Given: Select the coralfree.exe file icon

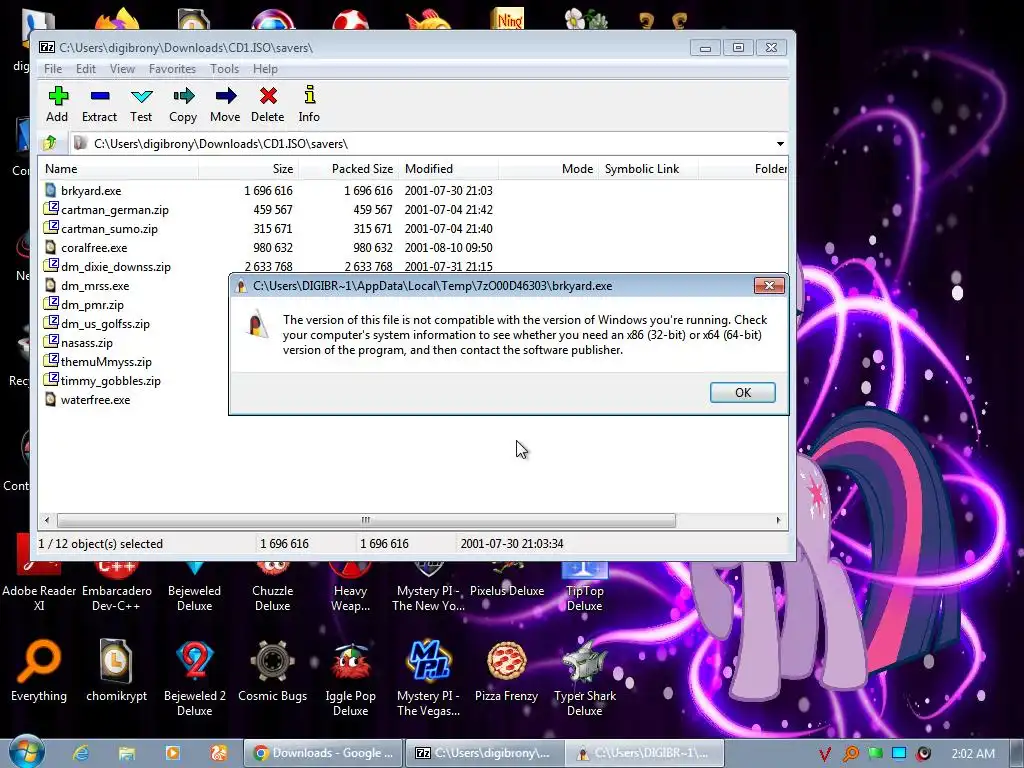Looking at the screenshot, I should click(50, 248).
